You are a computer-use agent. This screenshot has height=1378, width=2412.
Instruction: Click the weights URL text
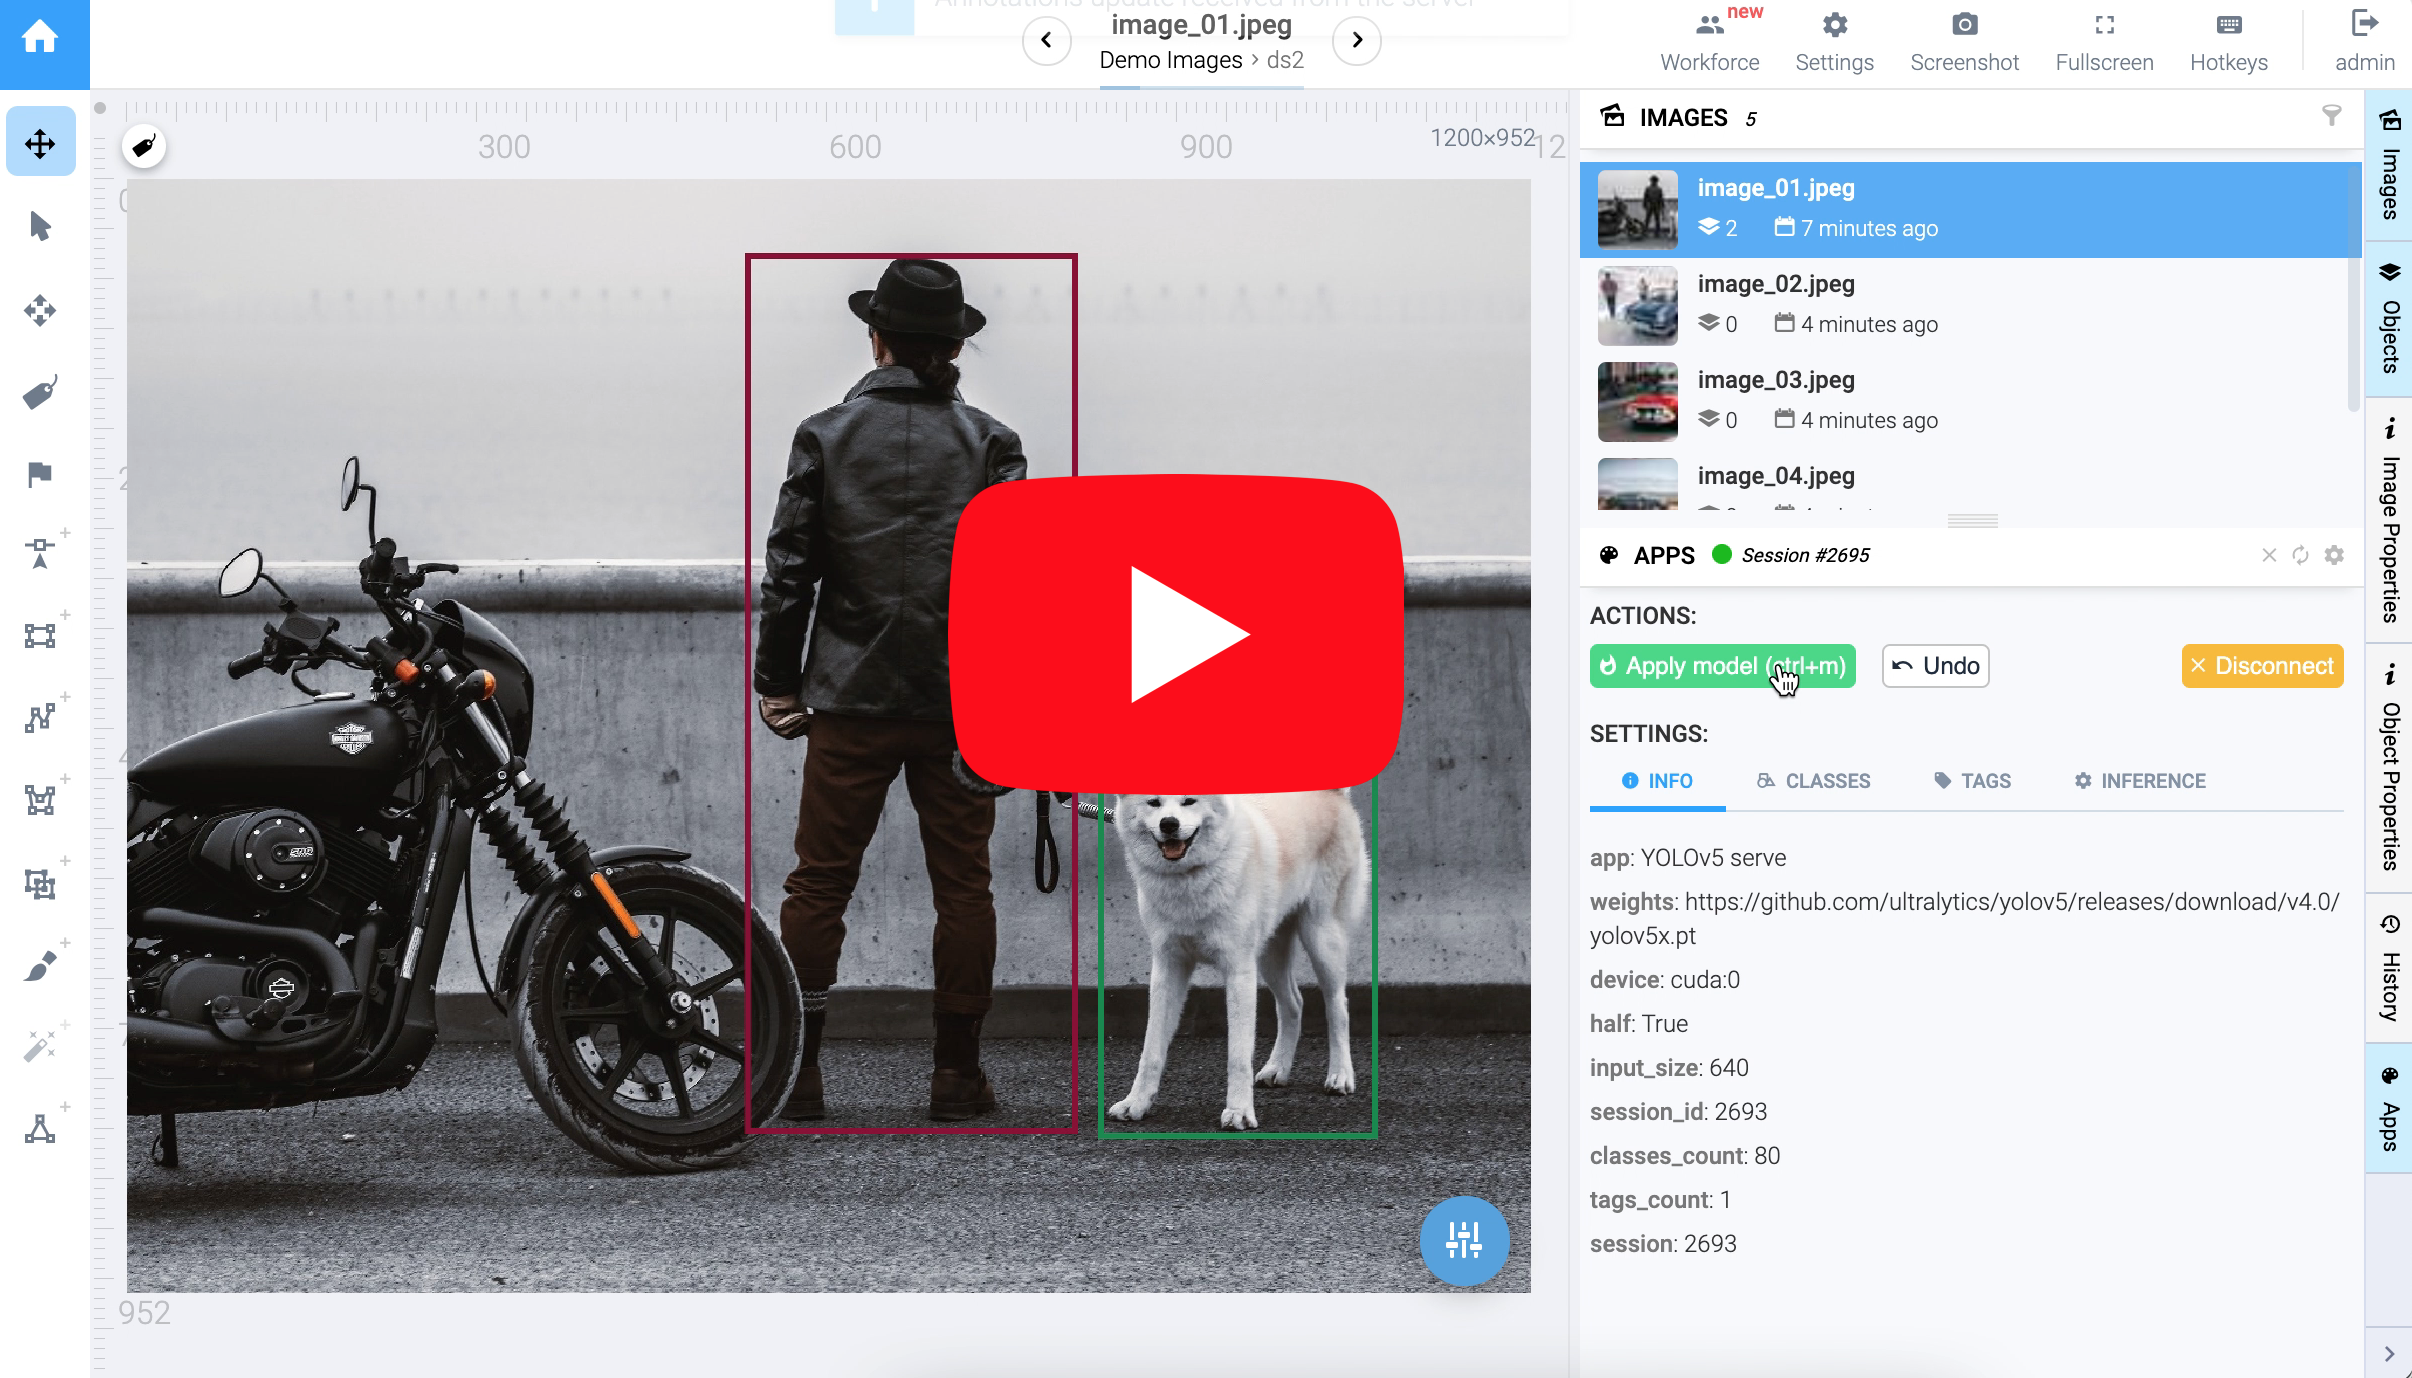pyautogui.click(x=1964, y=919)
